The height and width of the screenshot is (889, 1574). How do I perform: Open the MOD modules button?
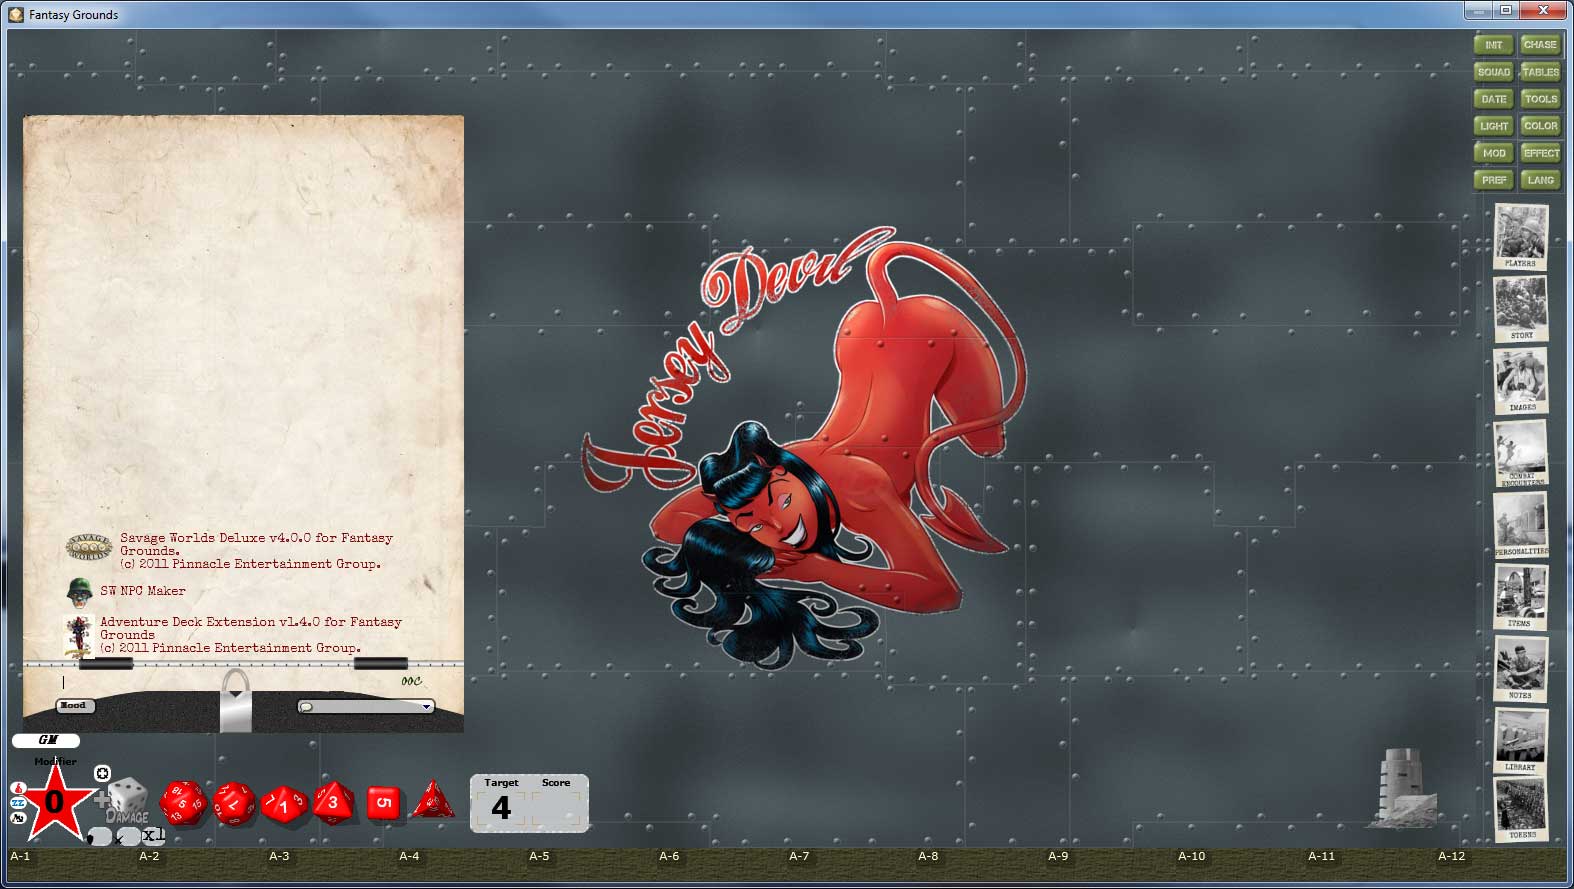coord(1493,153)
